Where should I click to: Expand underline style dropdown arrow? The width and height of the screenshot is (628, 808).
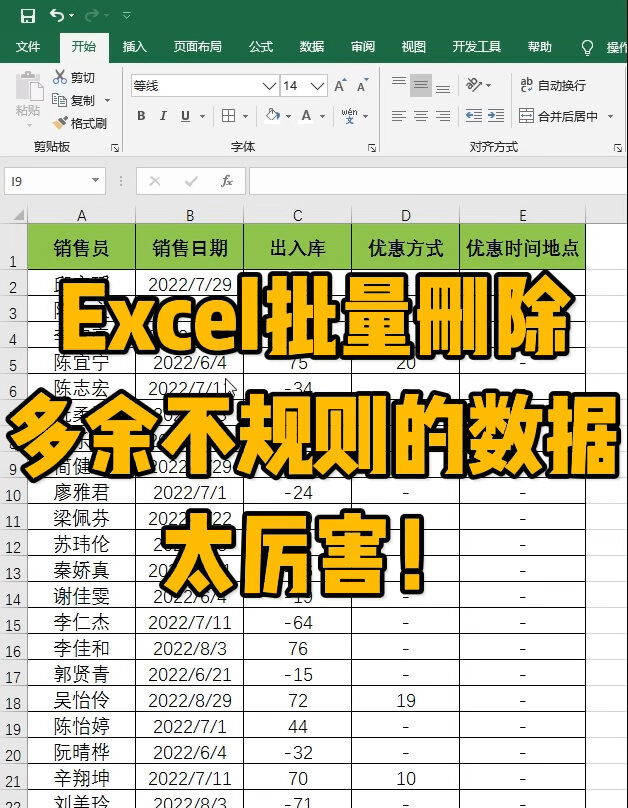pyautogui.click(x=202, y=116)
